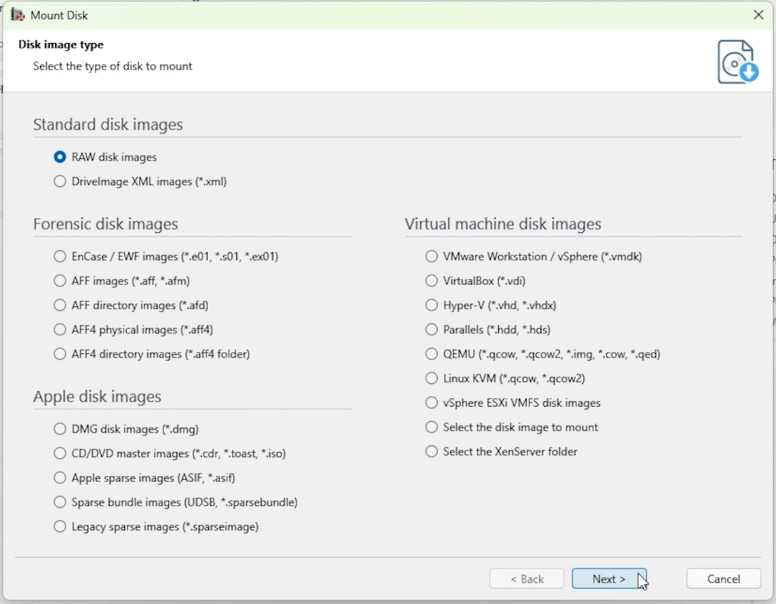Click the disk image download icon in header

[x=738, y=62]
